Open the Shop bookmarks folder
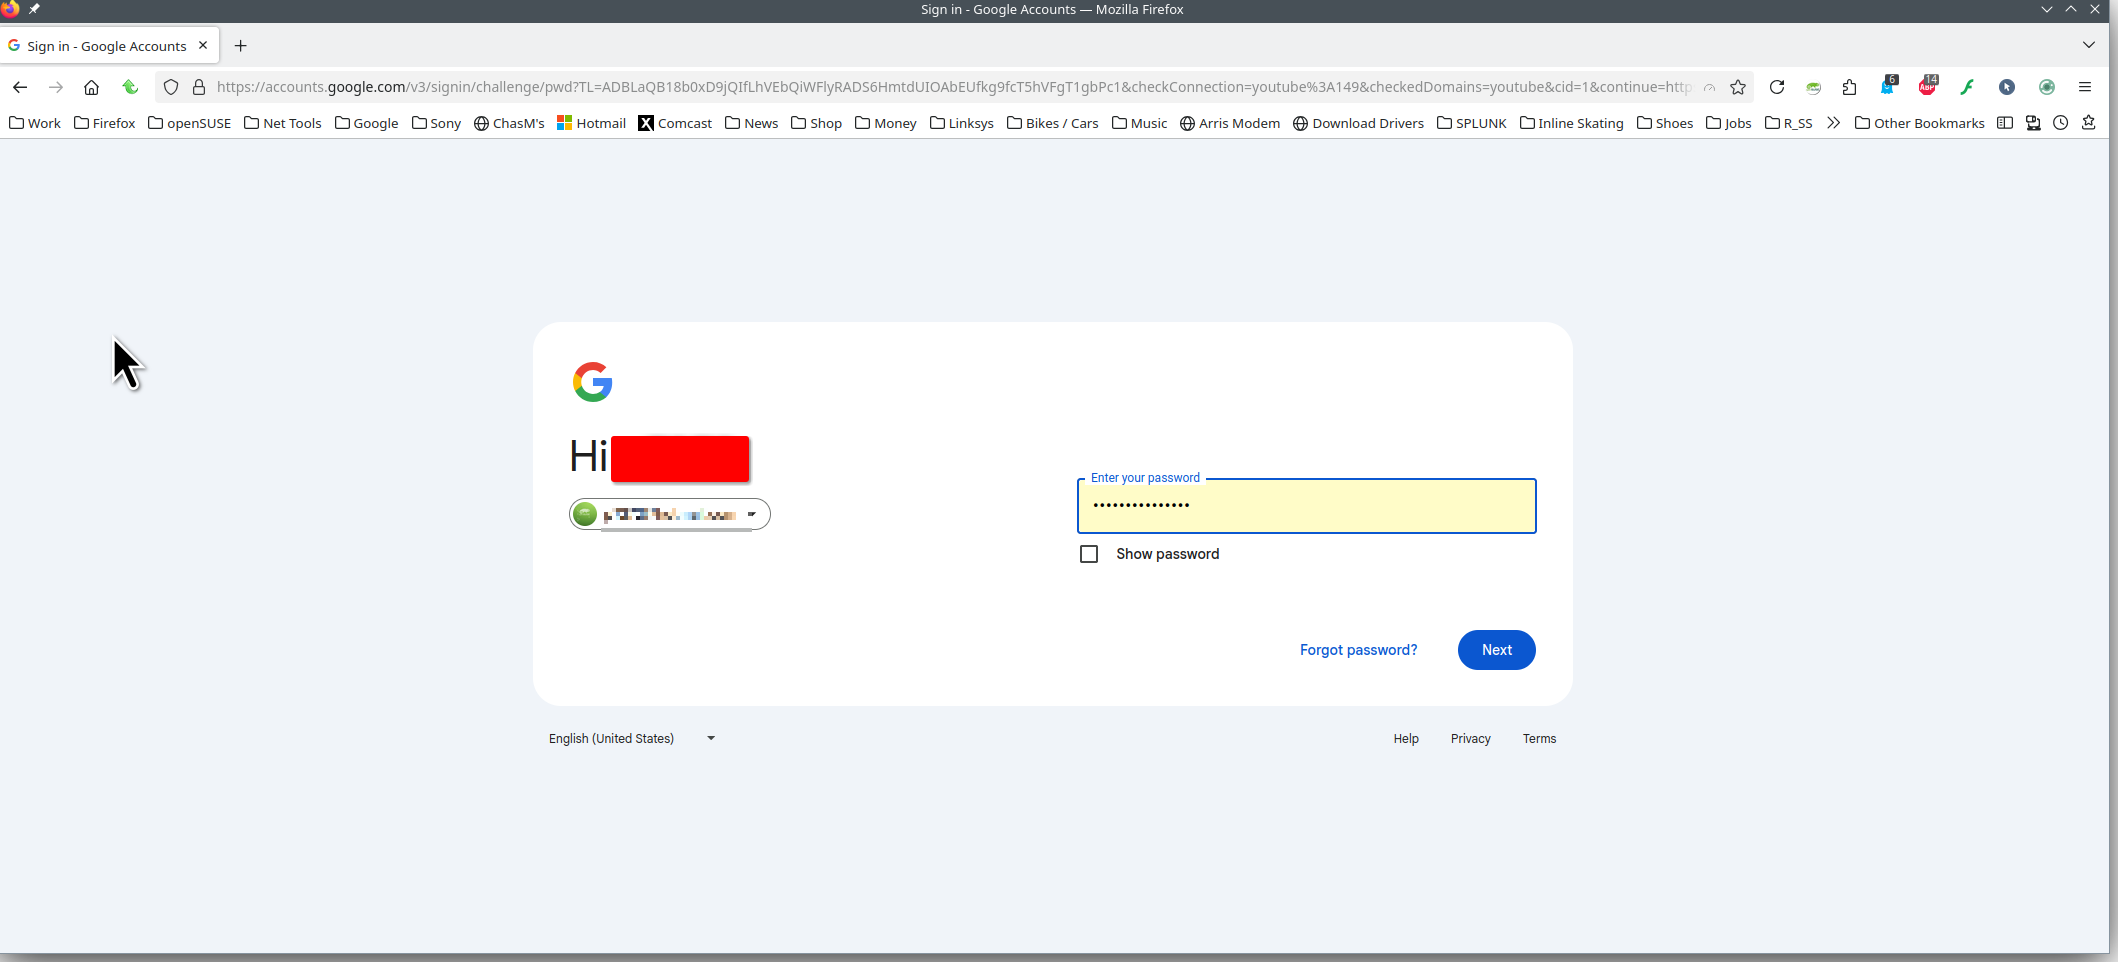The height and width of the screenshot is (962, 2118). 817,123
